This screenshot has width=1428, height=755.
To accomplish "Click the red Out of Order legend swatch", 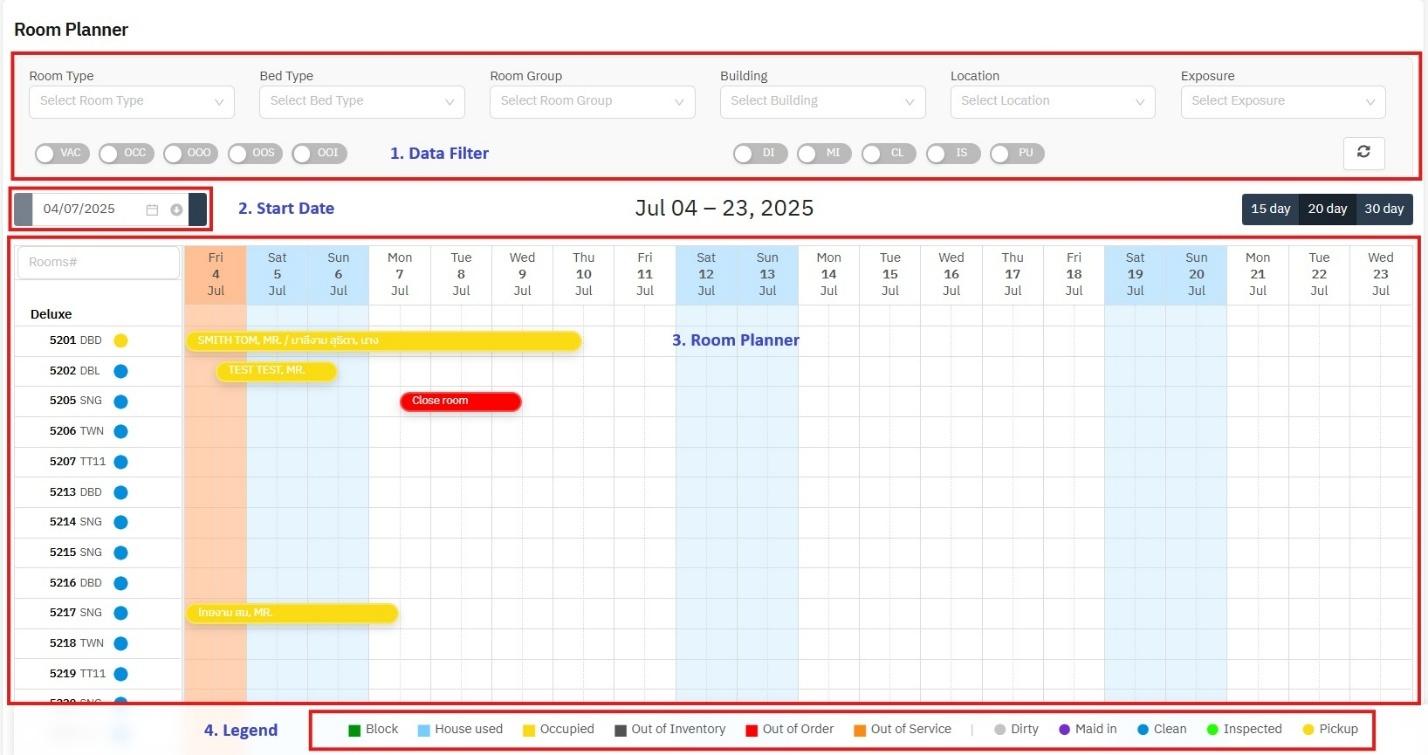I will coord(751,730).
